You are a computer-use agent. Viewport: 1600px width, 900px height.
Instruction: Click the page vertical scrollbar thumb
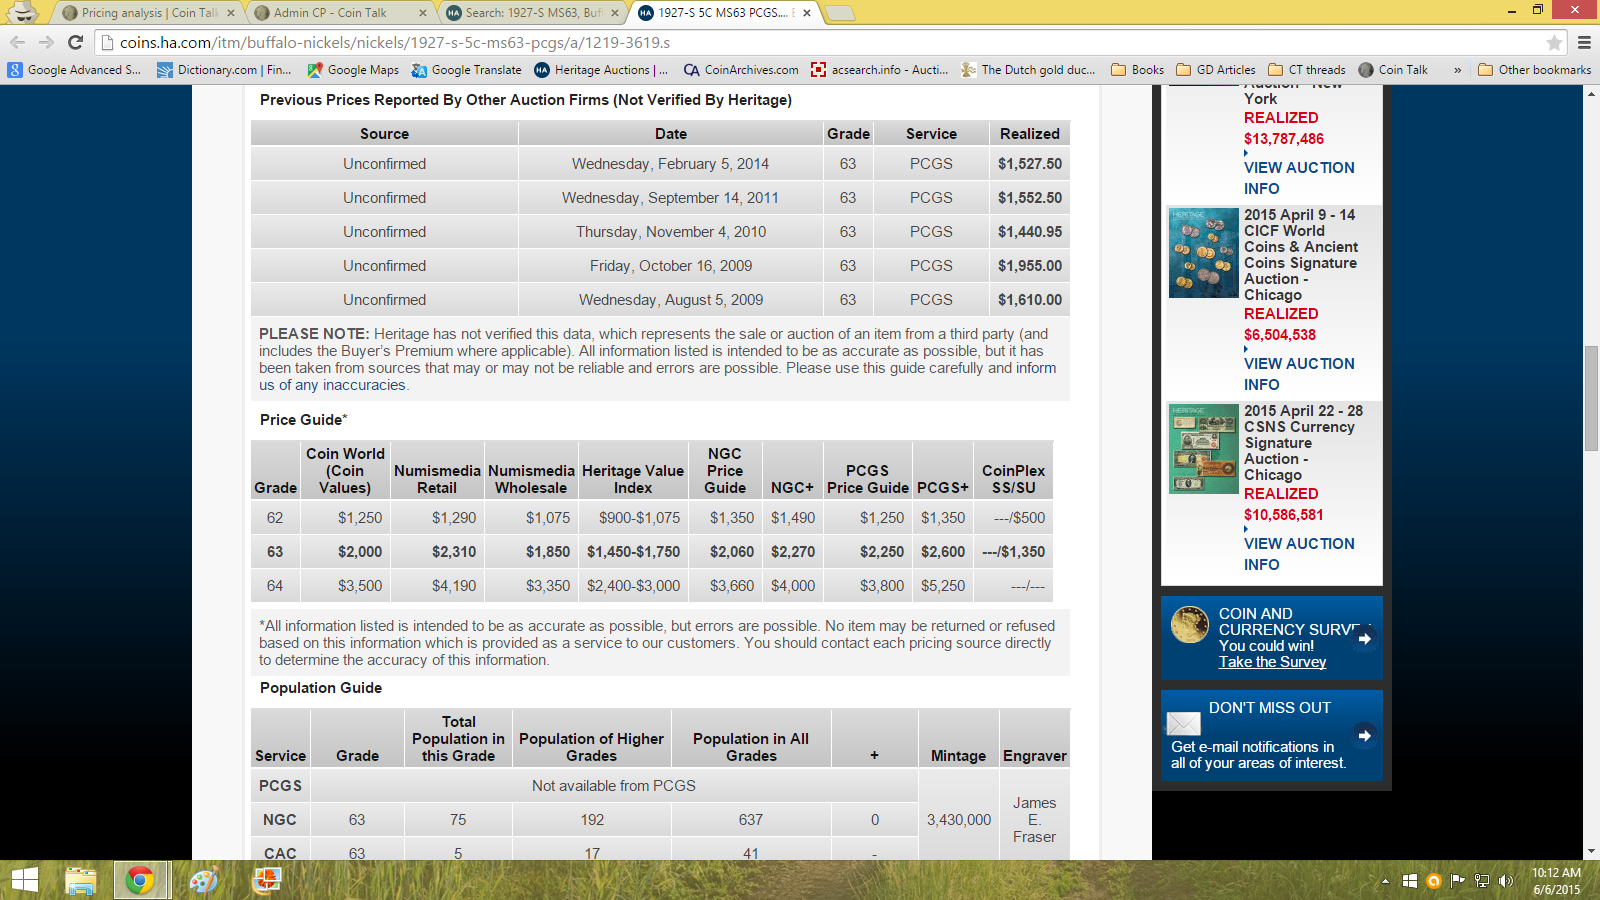point(1591,397)
